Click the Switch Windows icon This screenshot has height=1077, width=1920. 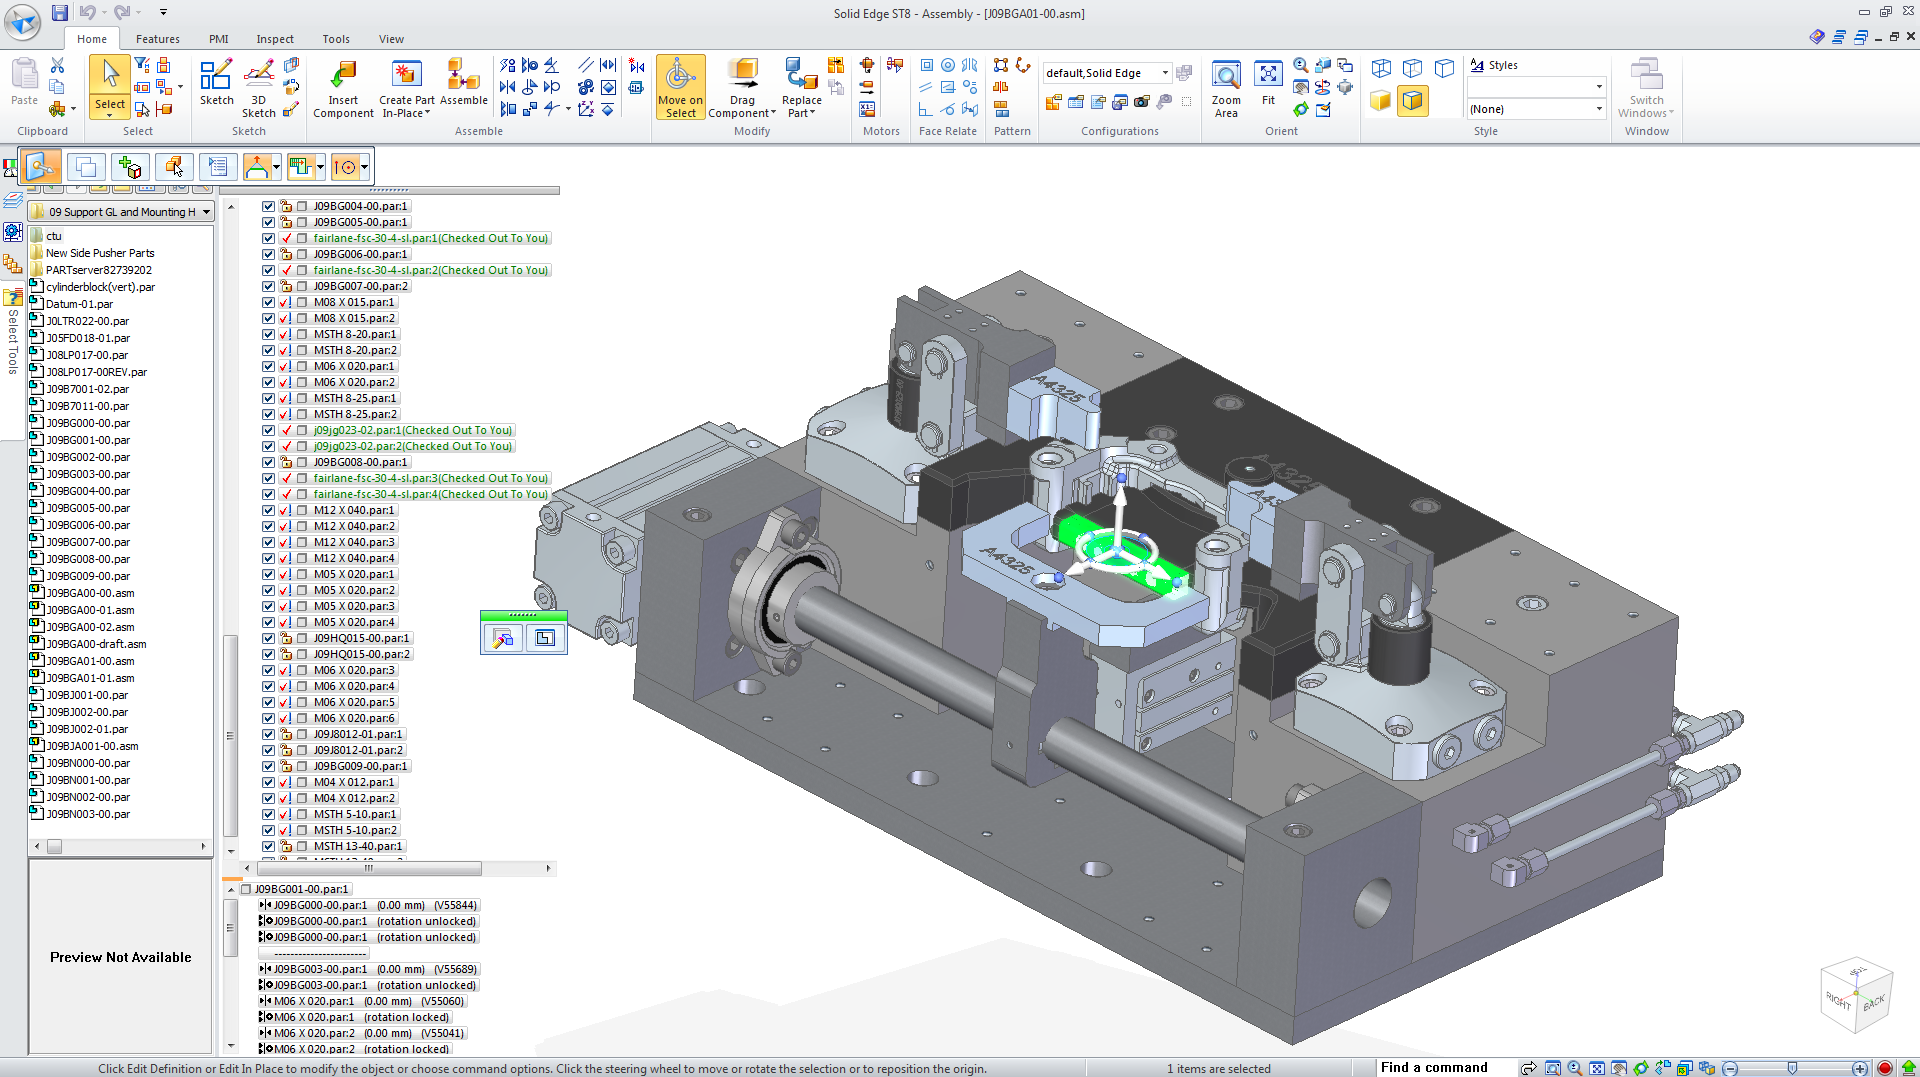1646,75
